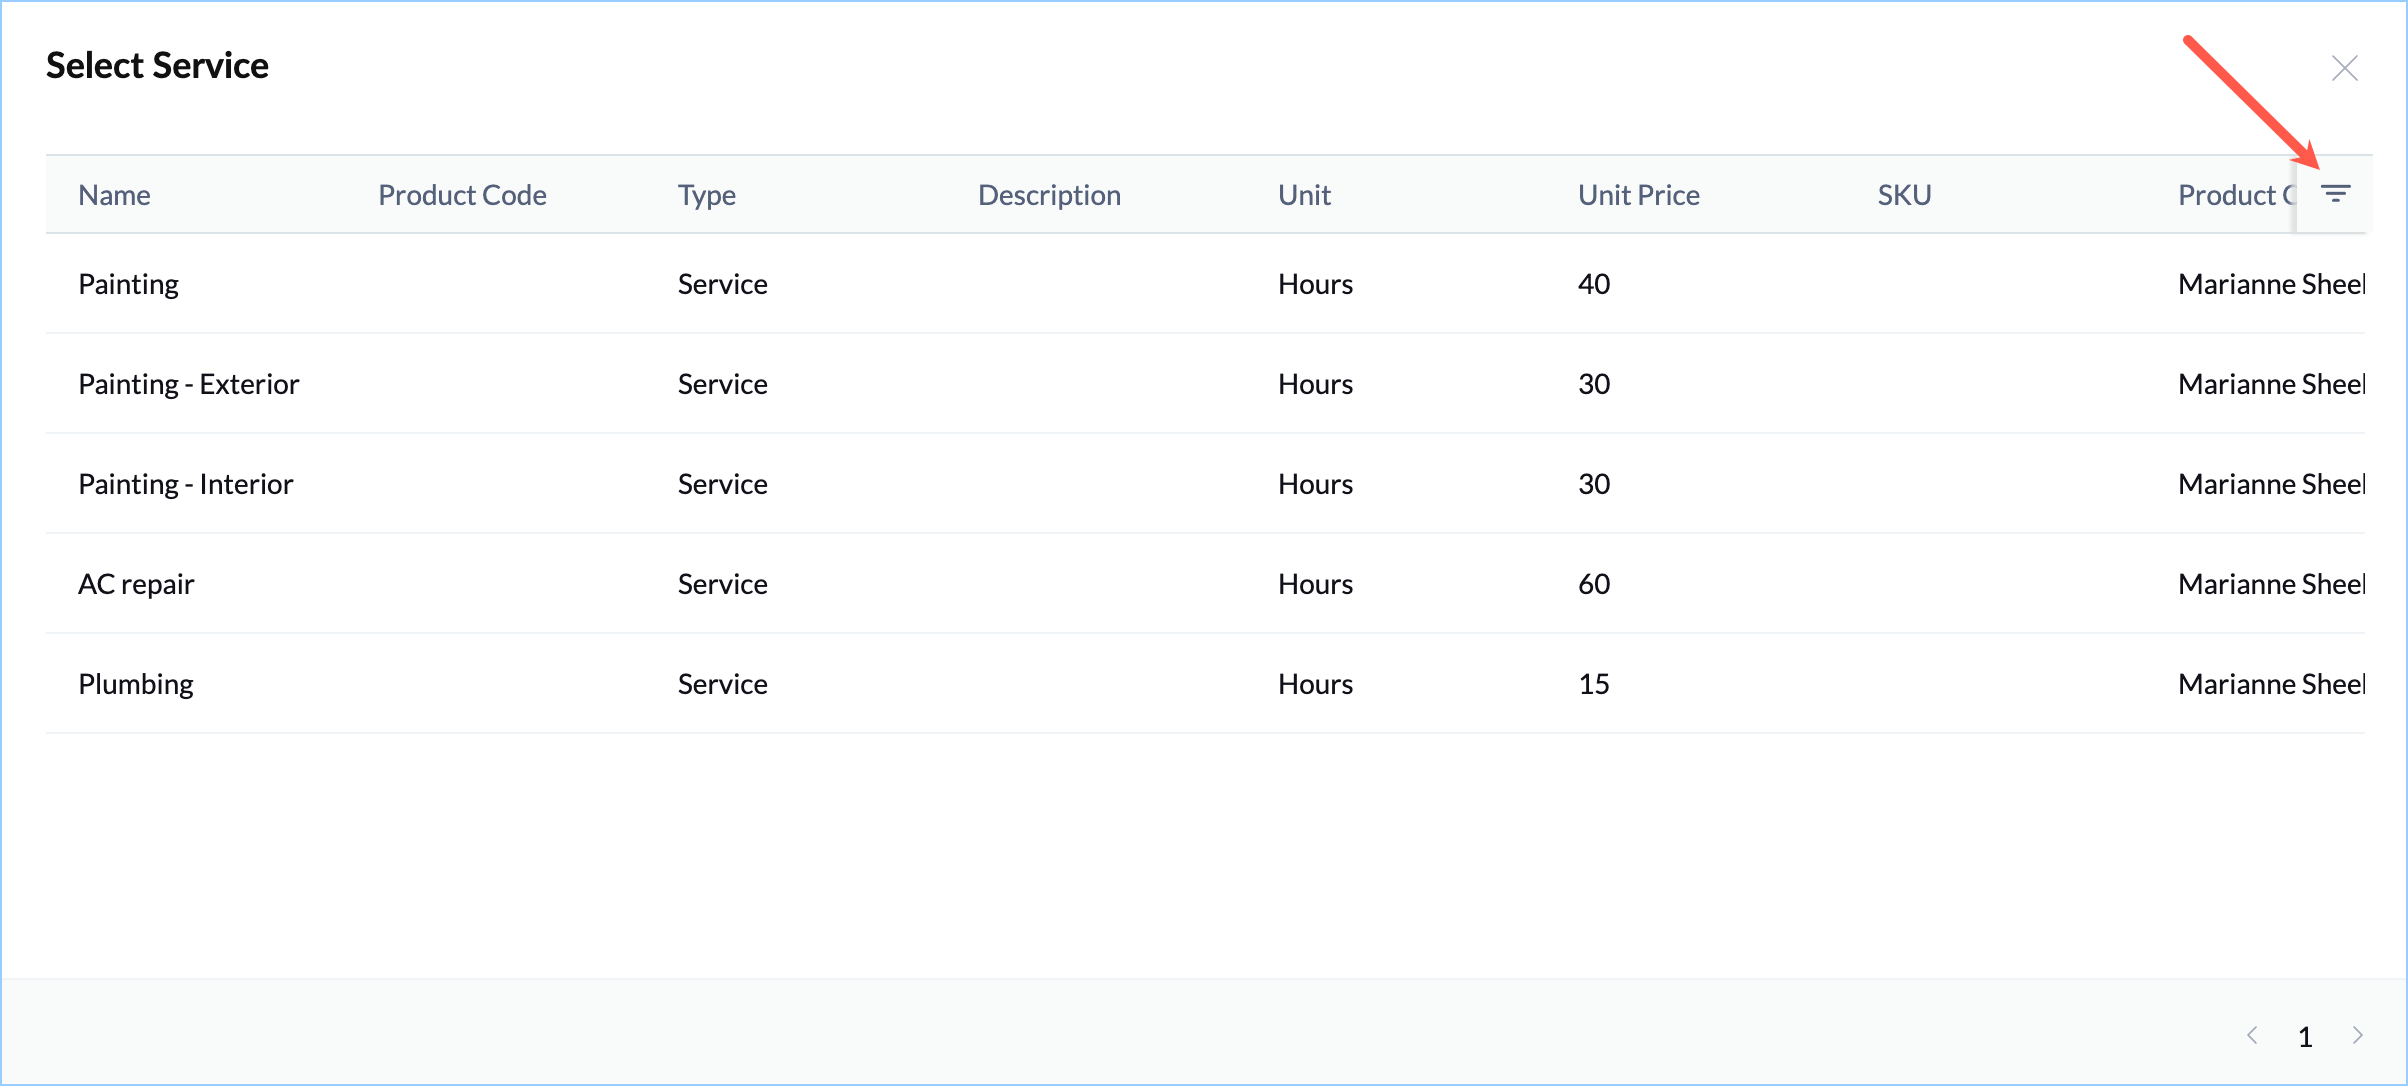The image size is (2408, 1086).
Task: Click Plumbing row's Marianne Sheel owner
Action: pyautogui.click(x=2270, y=684)
